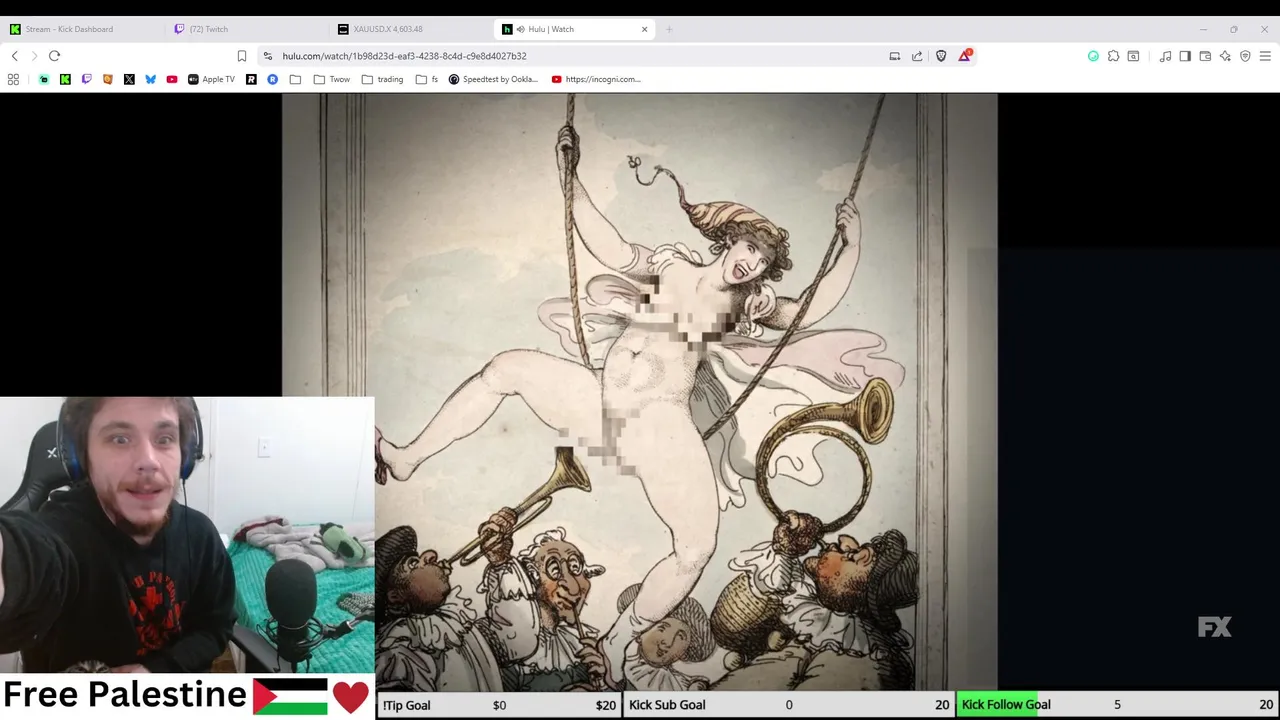The image size is (1280, 720).
Task: Click the Free Palestine banner text
Action: tap(124, 695)
